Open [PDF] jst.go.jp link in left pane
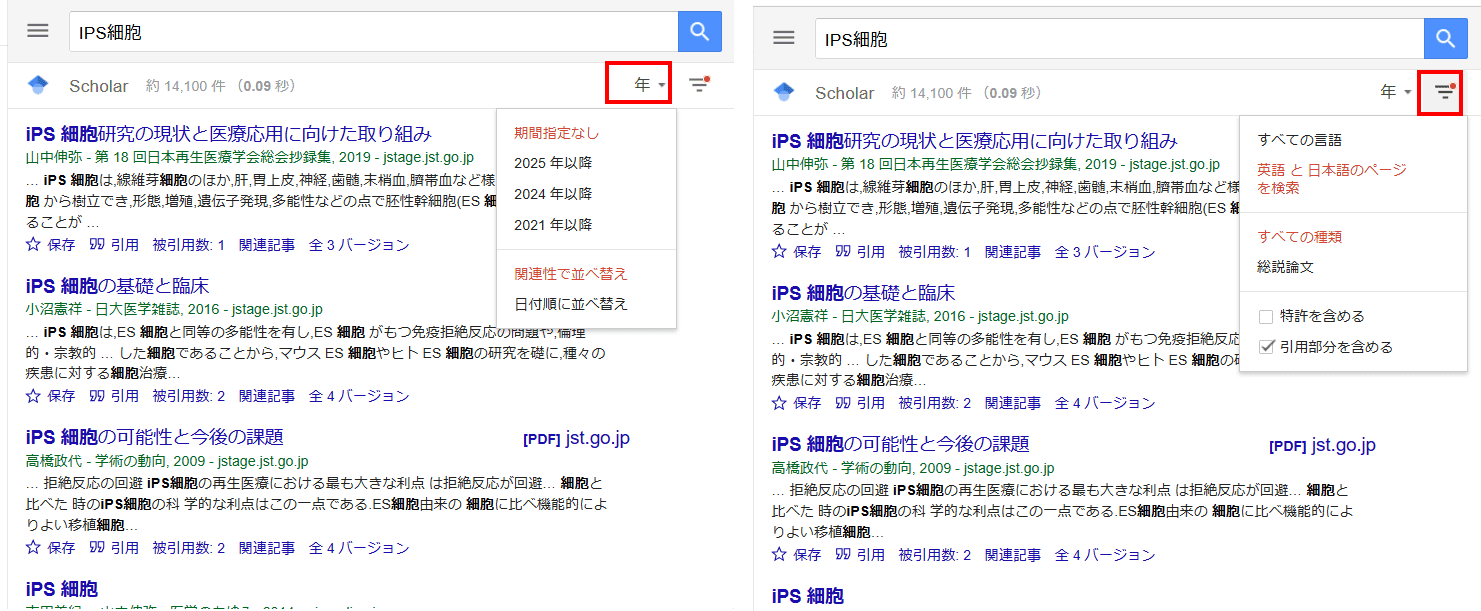This screenshot has width=1481, height=611. 576,438
